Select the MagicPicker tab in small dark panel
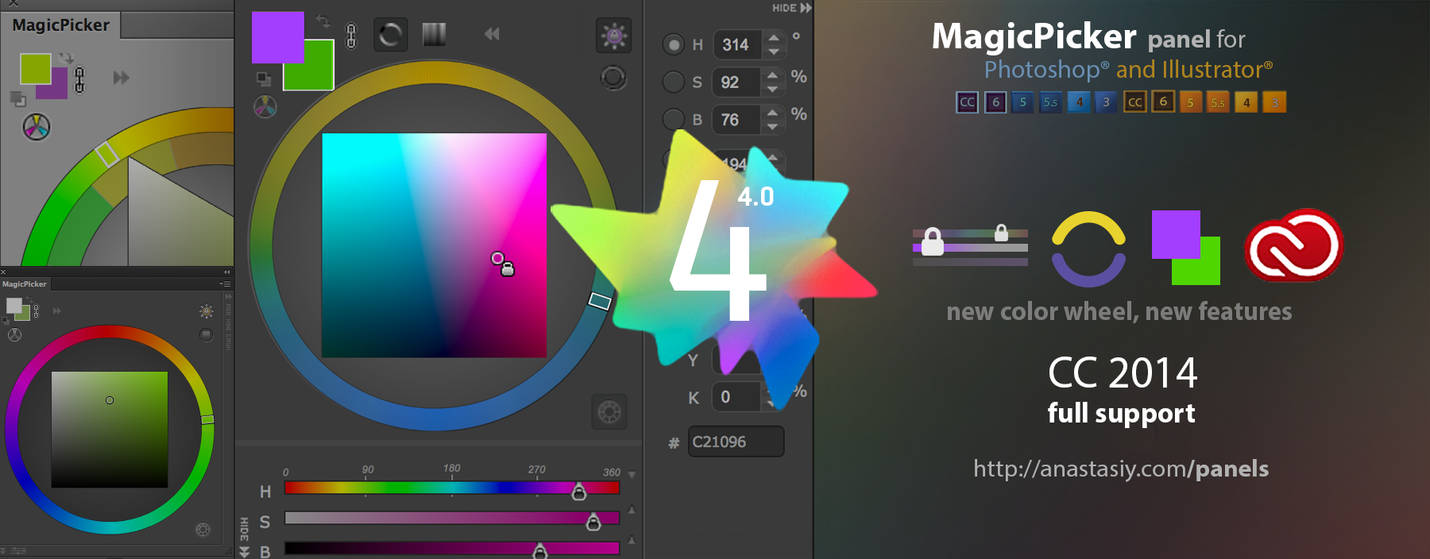This screenshot has width=1430, height=559. [x=25, y=284]
